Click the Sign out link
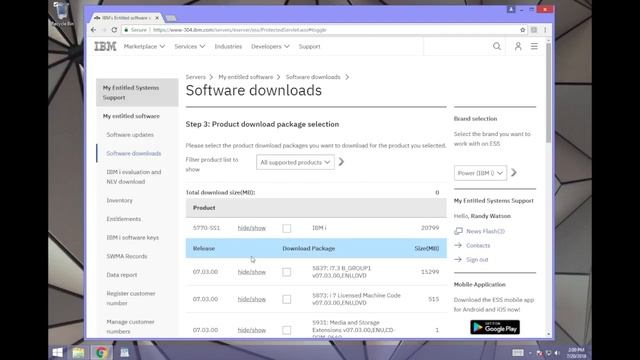This screenshot has height=360, width=640. coord(477,259)
